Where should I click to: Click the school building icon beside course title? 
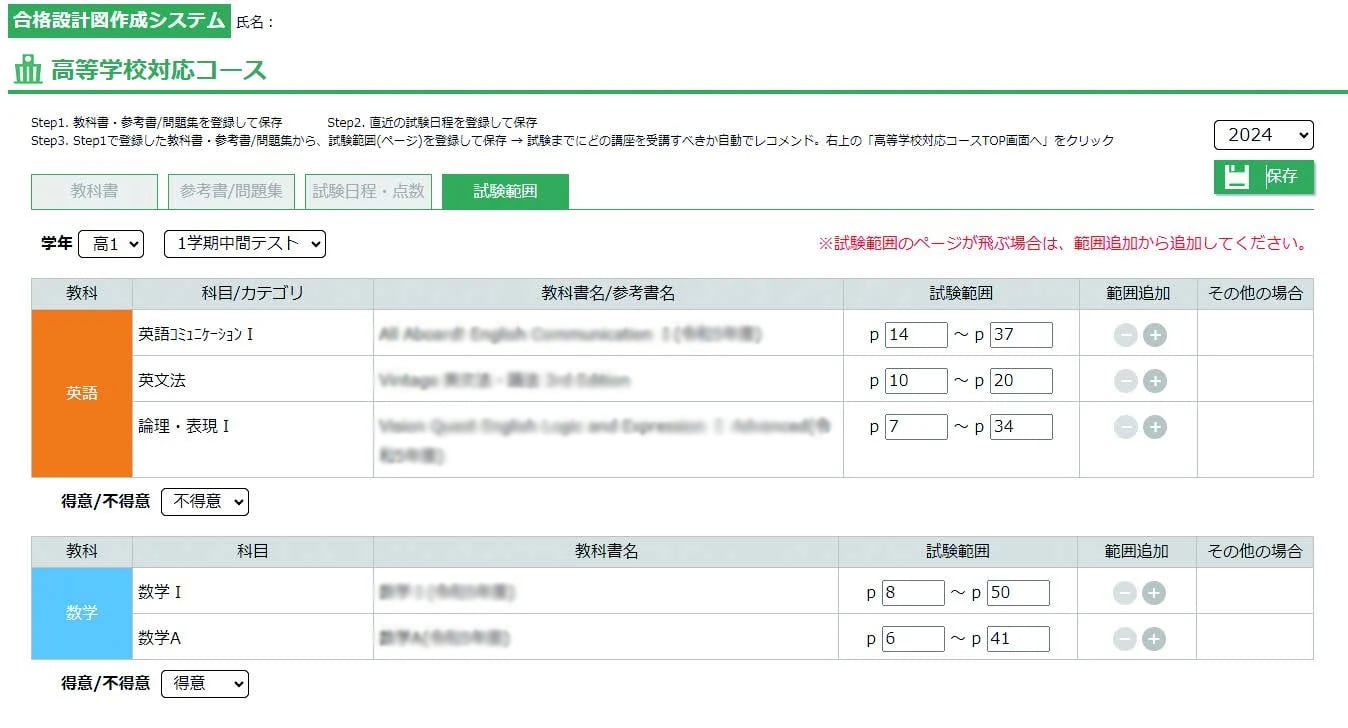click(29, 69)
